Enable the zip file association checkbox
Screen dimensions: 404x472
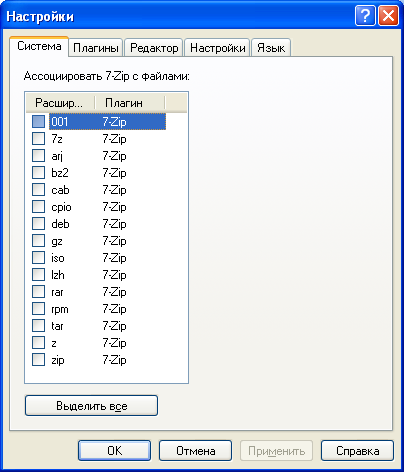[x=38, y=360]
